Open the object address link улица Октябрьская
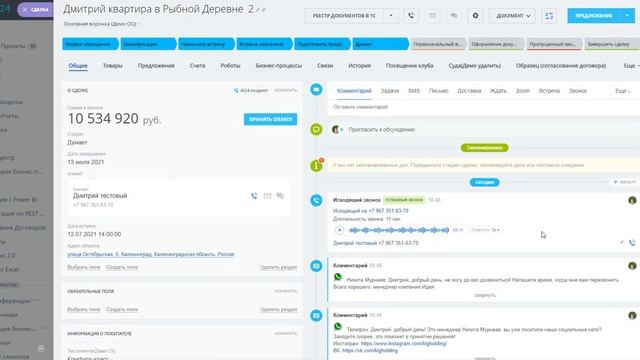Screen dimensions: 640x360 [151, 254]
